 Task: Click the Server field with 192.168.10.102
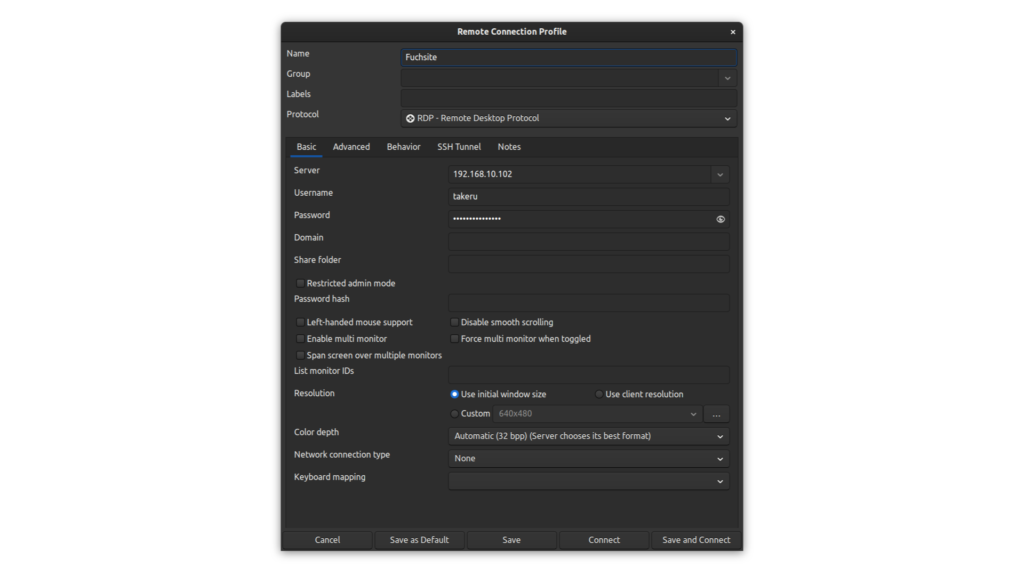580,174
